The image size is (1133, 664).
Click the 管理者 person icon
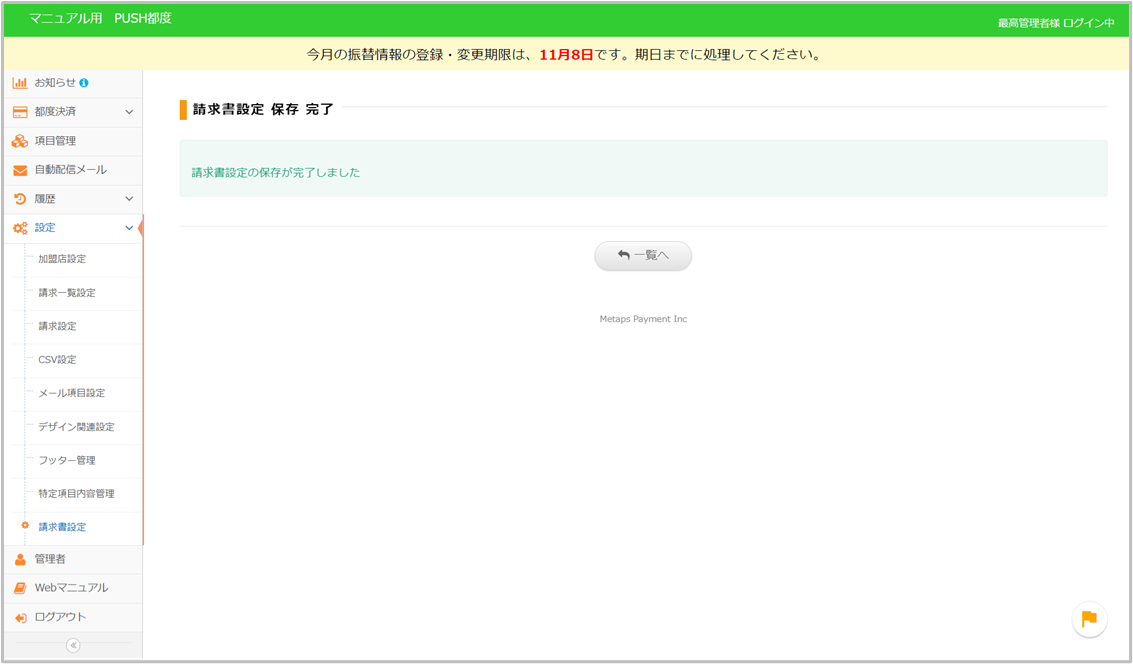tap(20, 559)
